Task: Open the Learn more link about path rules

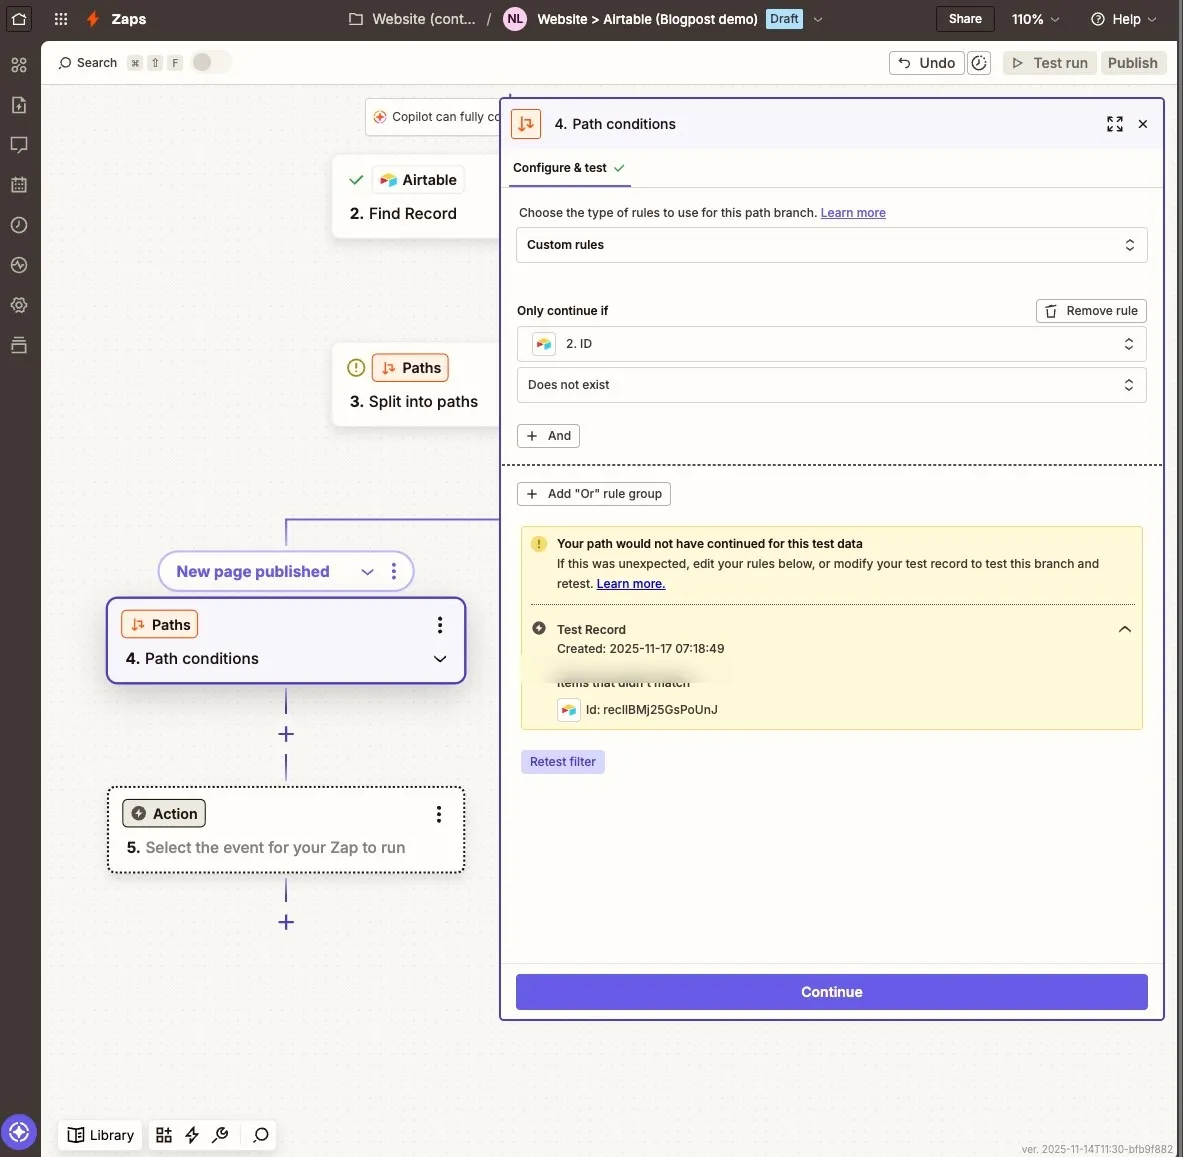Action: click(x=852, y=212)
